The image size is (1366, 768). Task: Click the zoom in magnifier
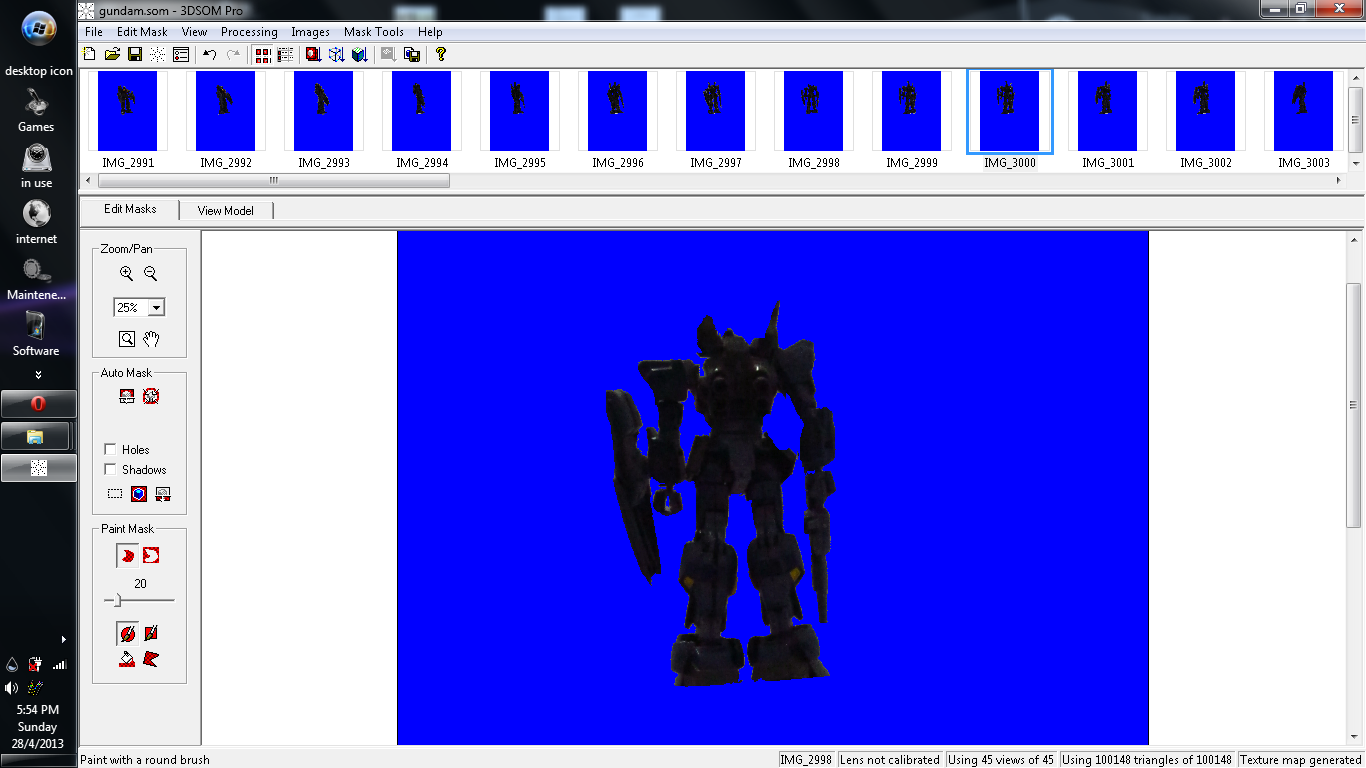(x=126, y=273)
